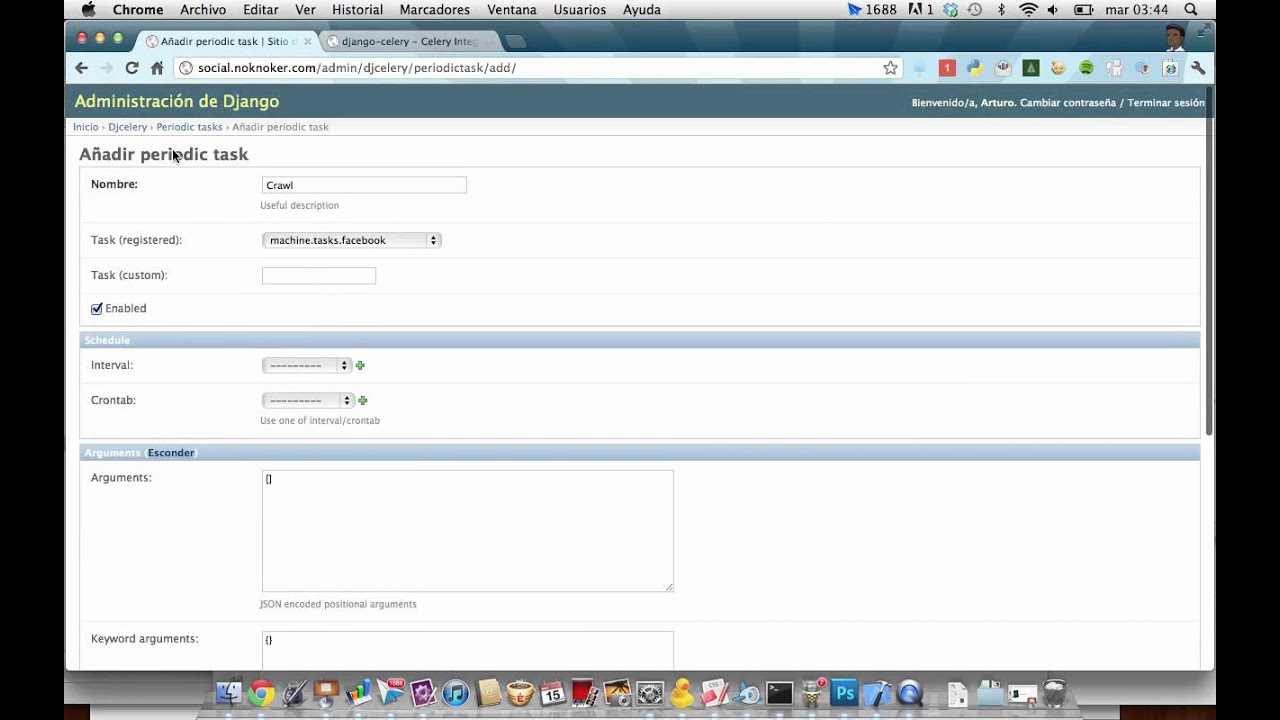Image resolution: width=1280 pixels, height=720 pixels.
Task: Open the Trash in the dock
Action: [x=1055, y=693]
